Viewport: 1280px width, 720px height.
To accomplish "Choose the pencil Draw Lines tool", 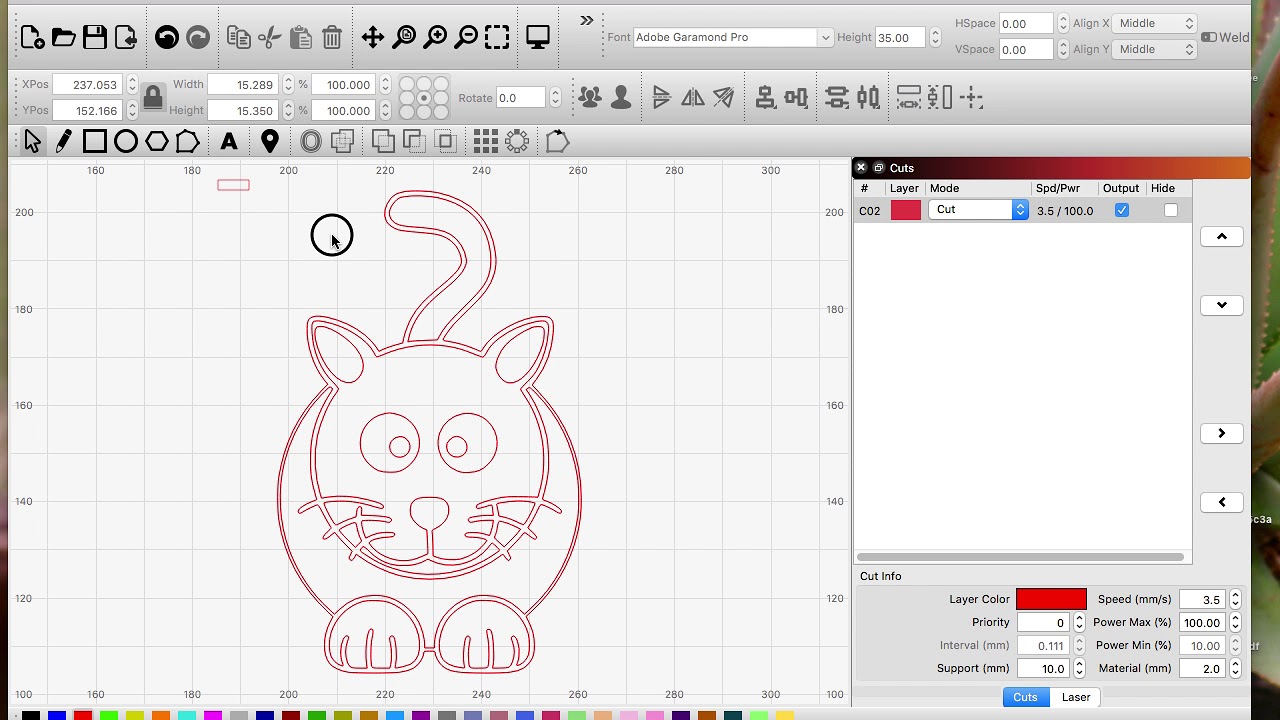I will point(63,142).
